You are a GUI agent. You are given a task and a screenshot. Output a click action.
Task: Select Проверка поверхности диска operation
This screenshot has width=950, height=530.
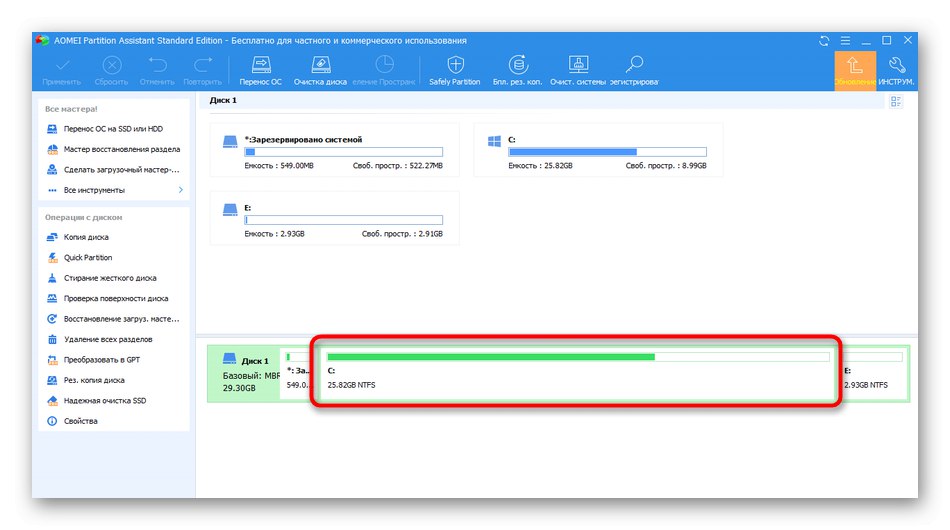click(x=108, y=298)
